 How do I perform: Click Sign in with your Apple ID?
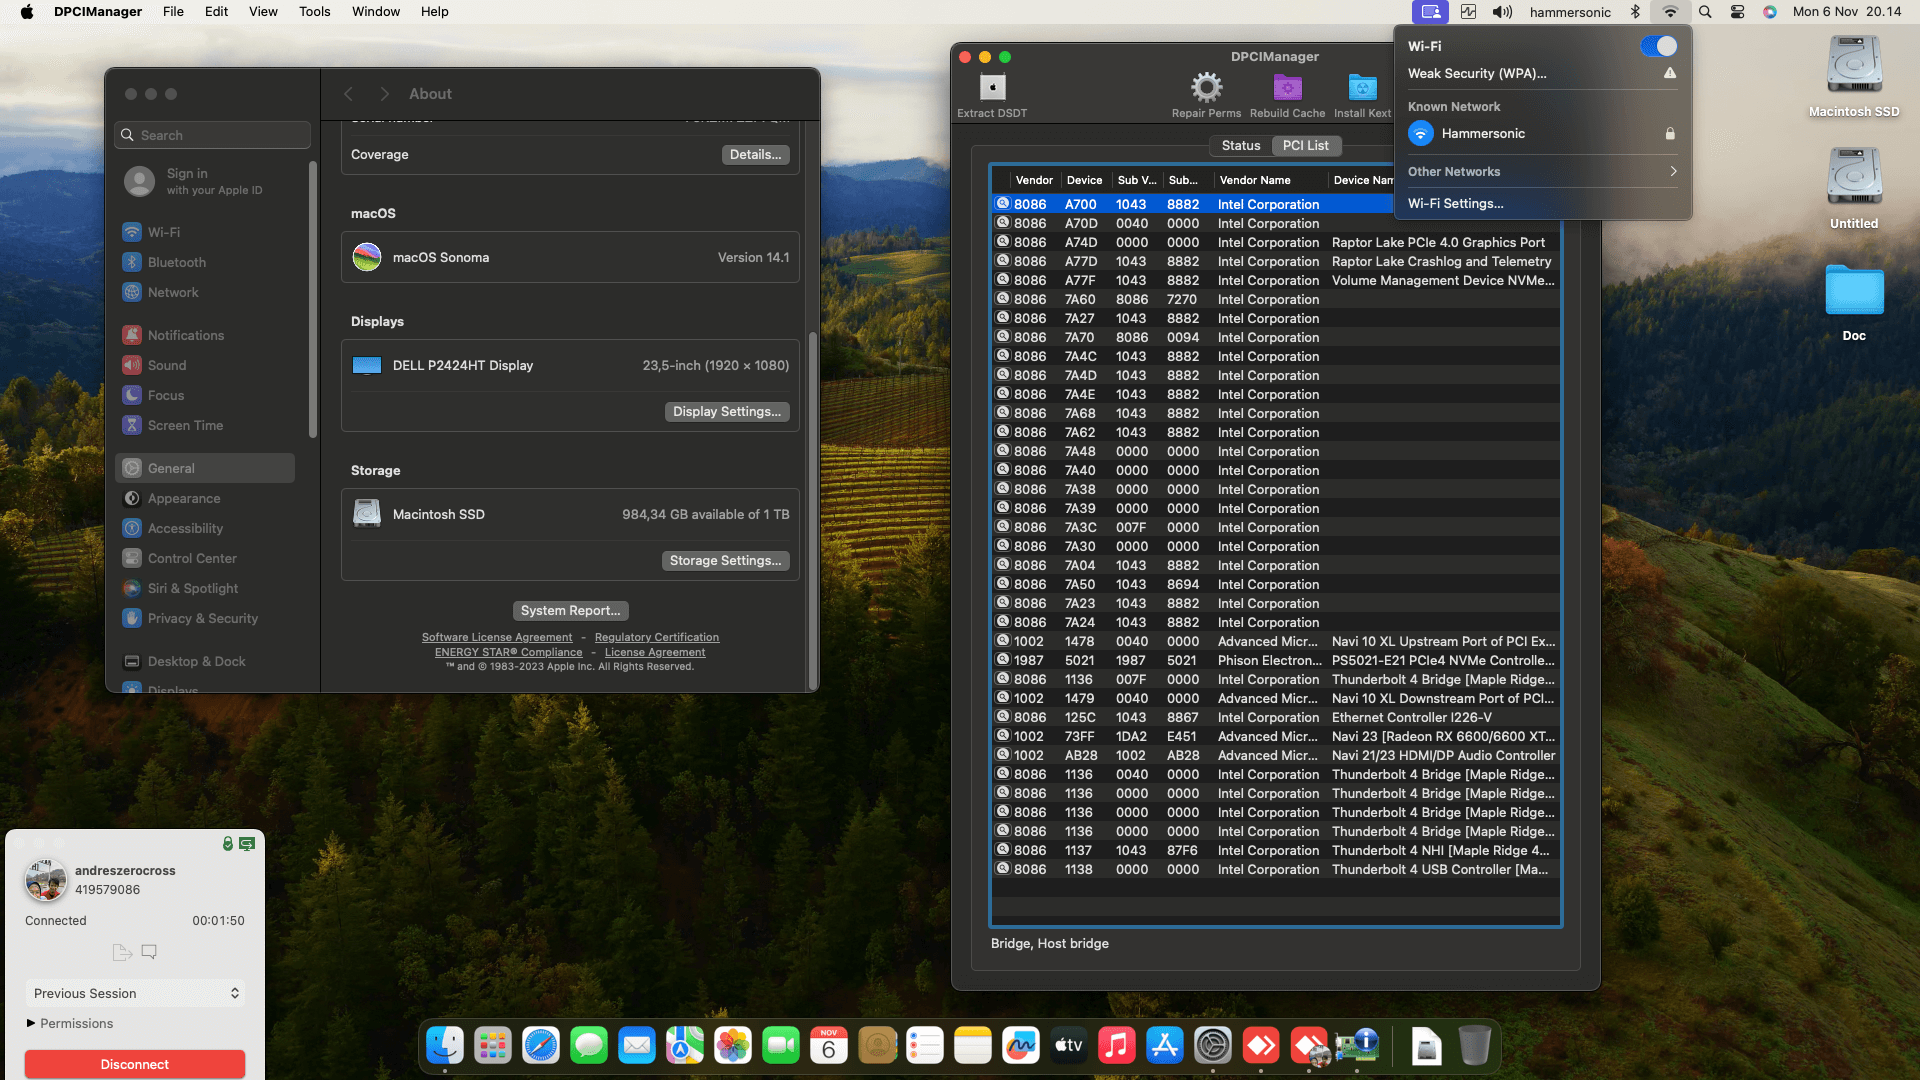(205, 181)
